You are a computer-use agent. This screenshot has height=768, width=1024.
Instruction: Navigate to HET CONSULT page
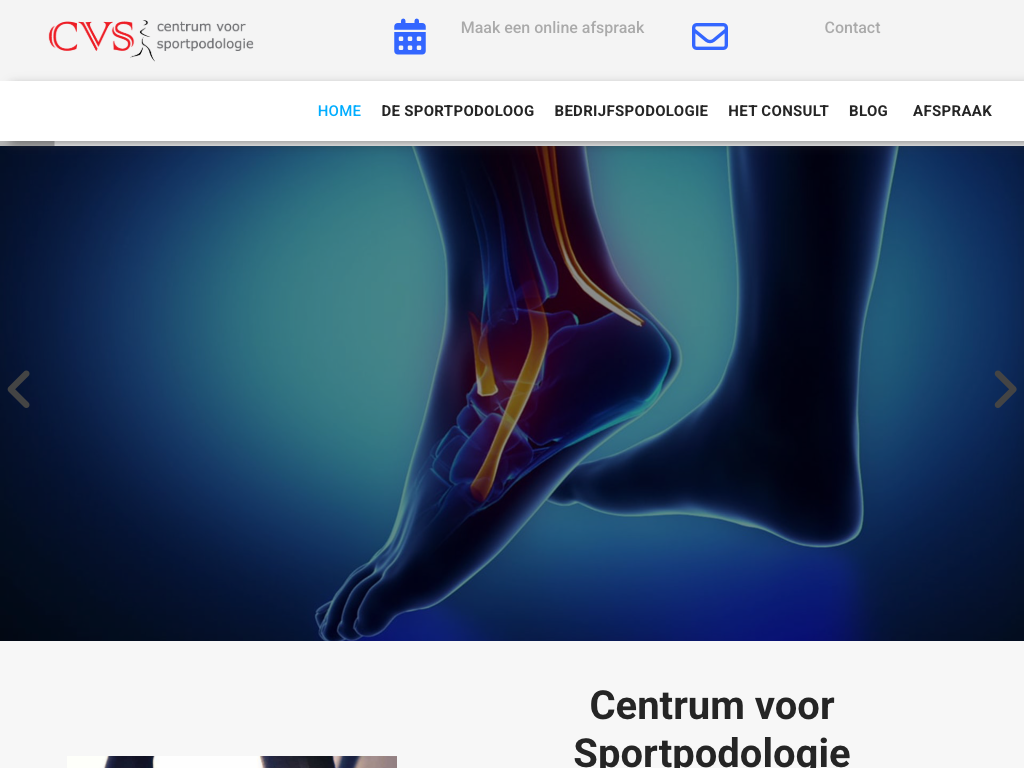pos(778,111)
